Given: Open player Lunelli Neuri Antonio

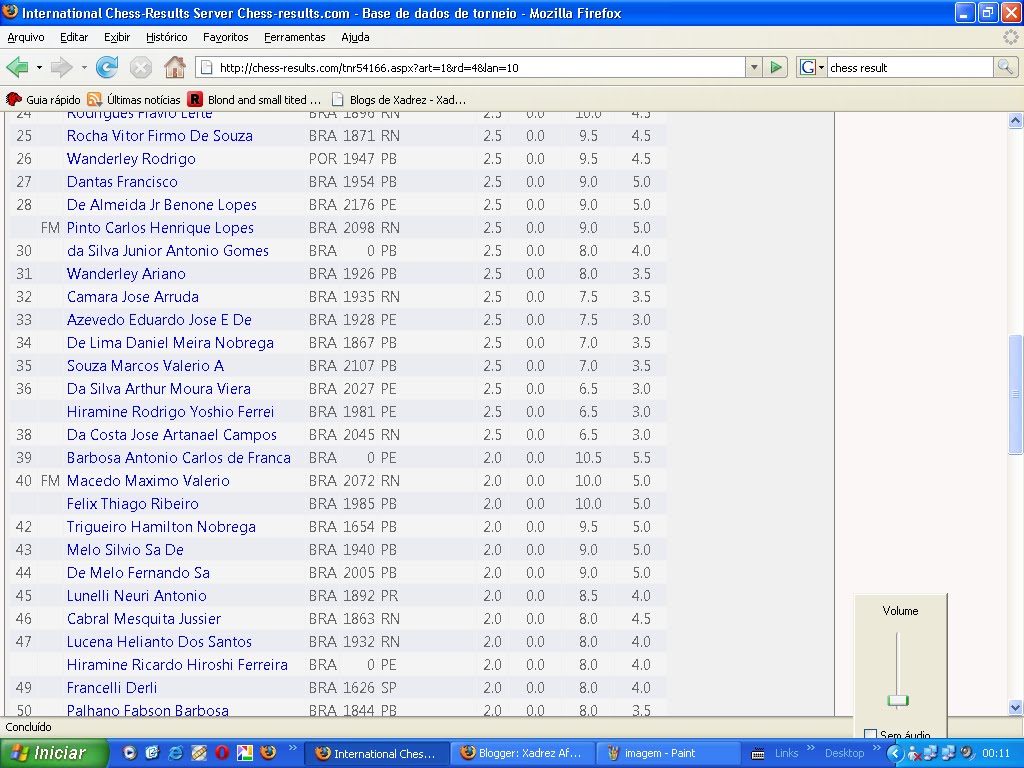Looking at the screenshot, I should click(136, 596).
